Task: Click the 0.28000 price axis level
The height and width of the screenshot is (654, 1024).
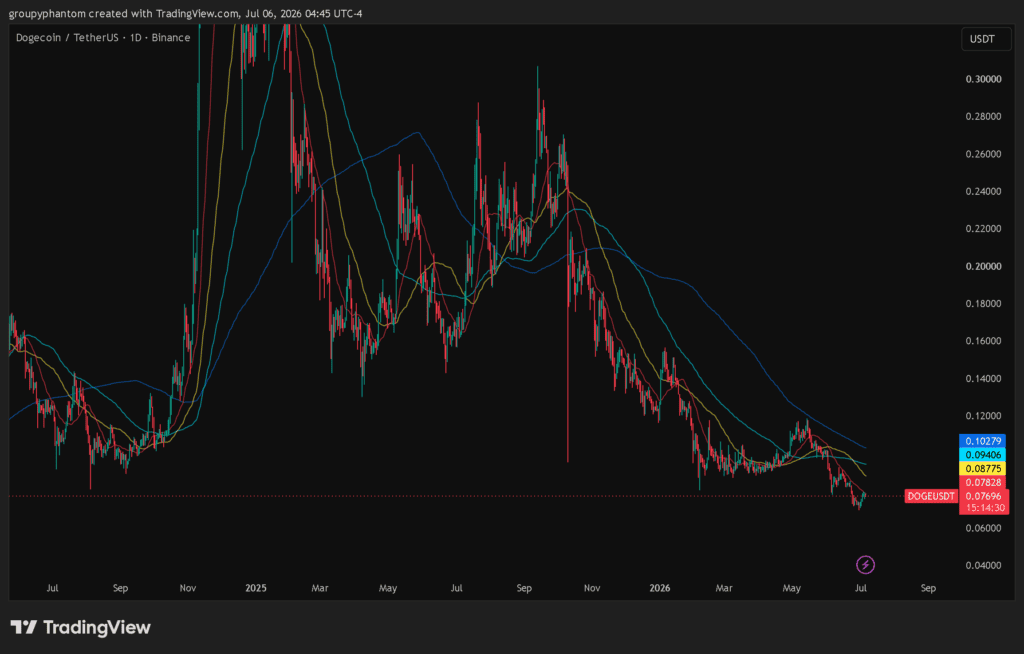Action: coord(984,116)
